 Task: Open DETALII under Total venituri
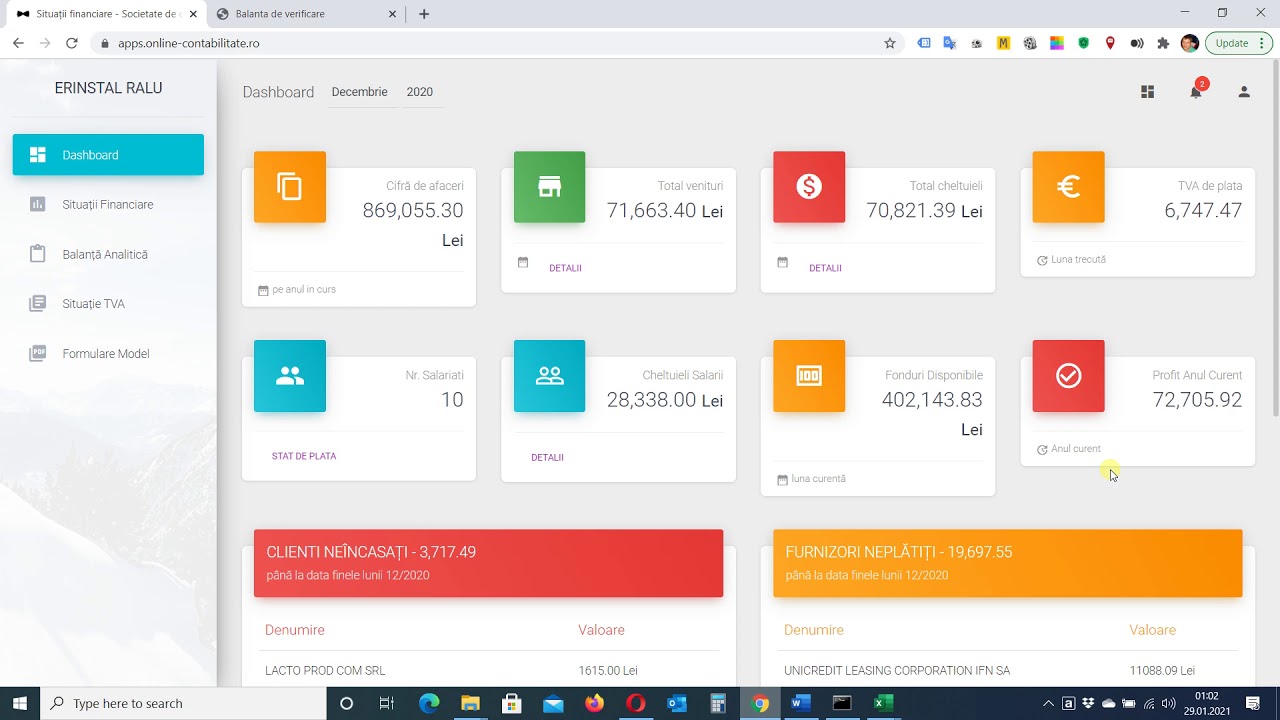[565, 268]
